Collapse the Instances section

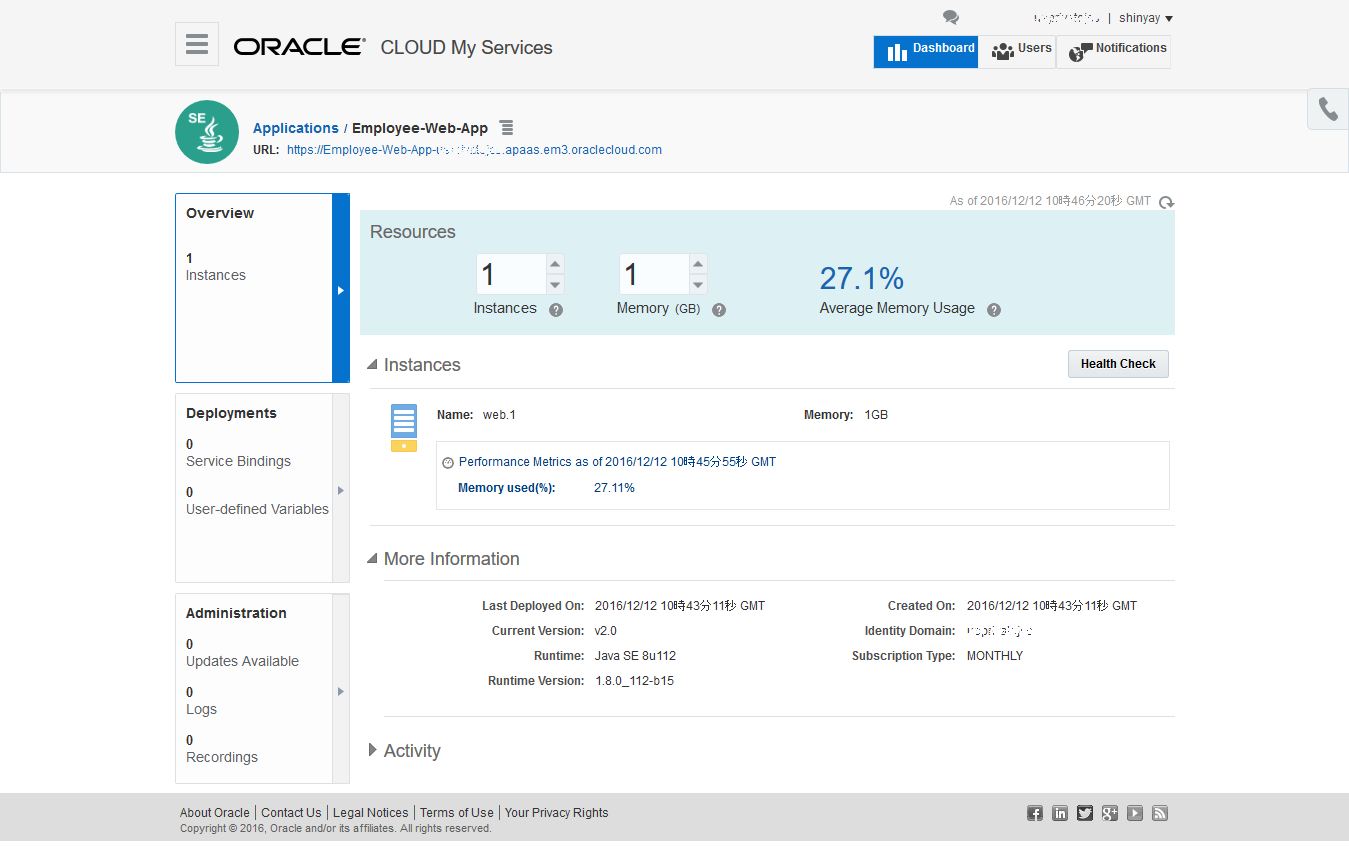pyautogui.click(x=372, y=365)
